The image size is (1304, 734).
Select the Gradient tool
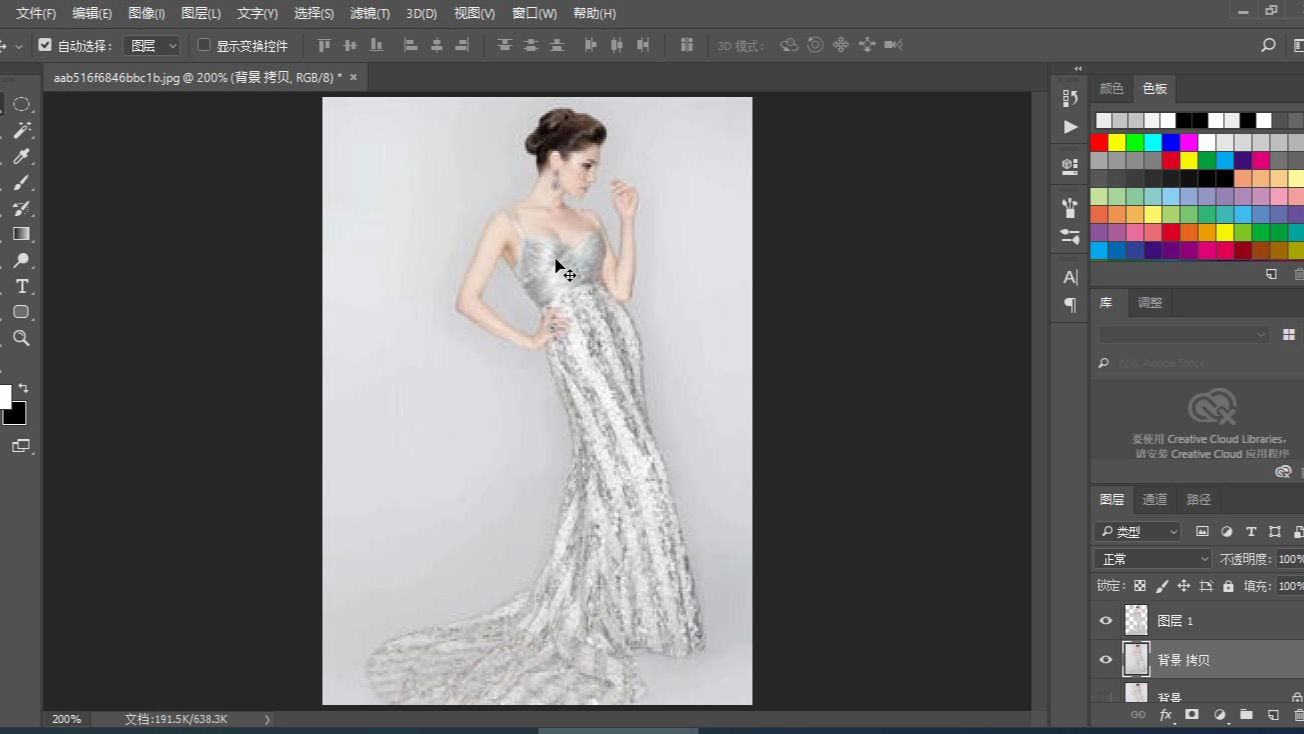[21, 234]
